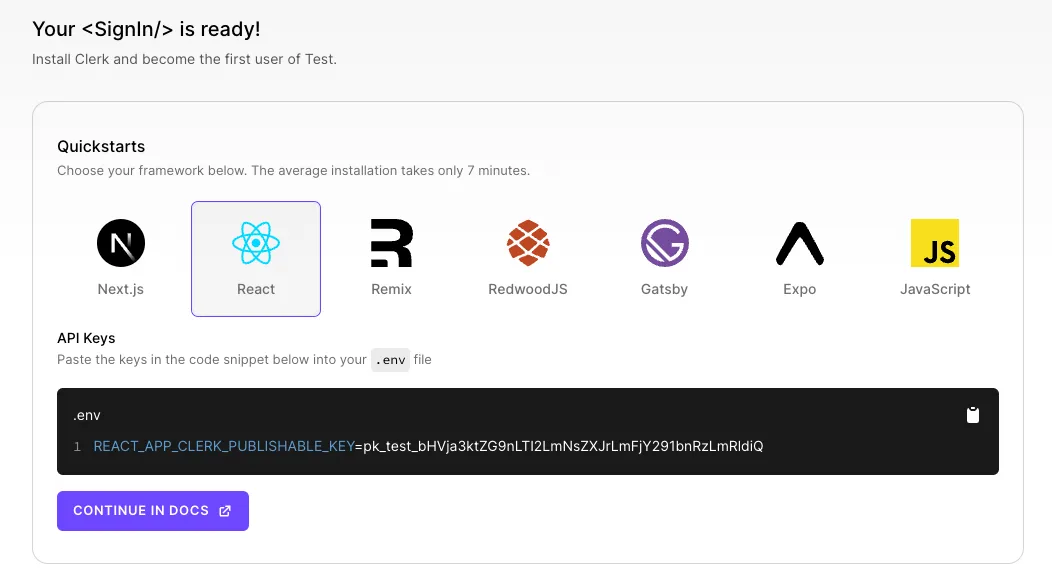Click the .env filename in code block header

click(x=87, y=415)
